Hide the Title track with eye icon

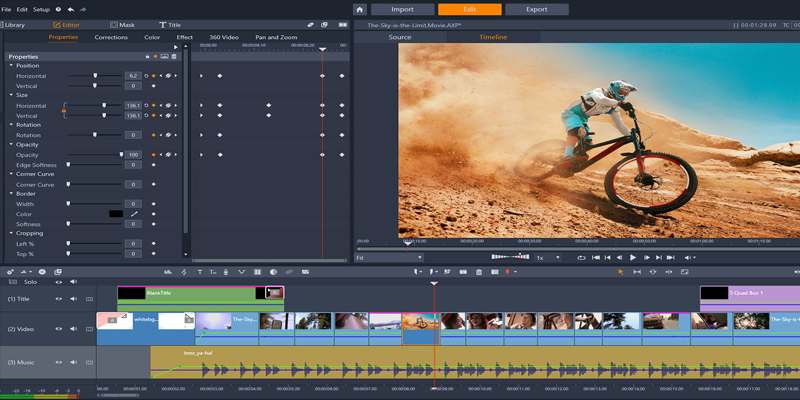[x=58, y=298]
